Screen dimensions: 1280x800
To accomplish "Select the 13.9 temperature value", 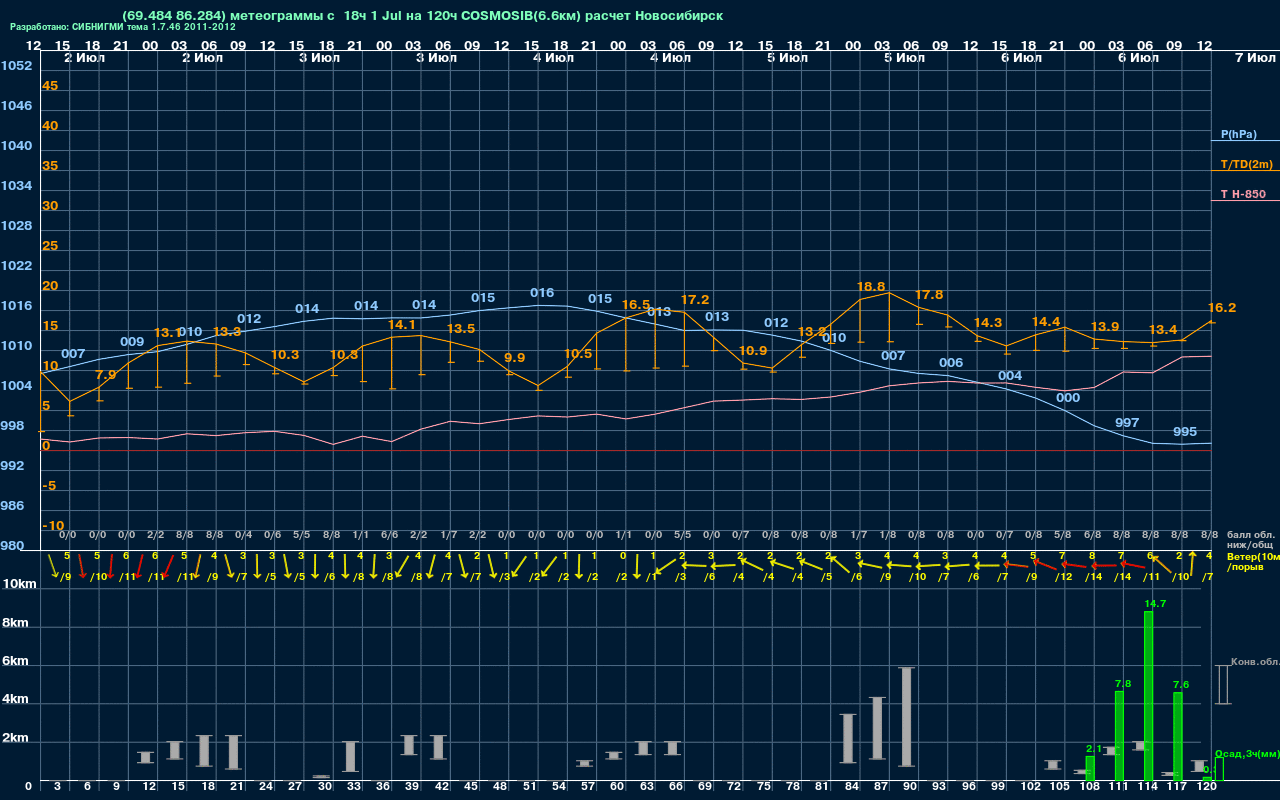I will pos(1105,327).
